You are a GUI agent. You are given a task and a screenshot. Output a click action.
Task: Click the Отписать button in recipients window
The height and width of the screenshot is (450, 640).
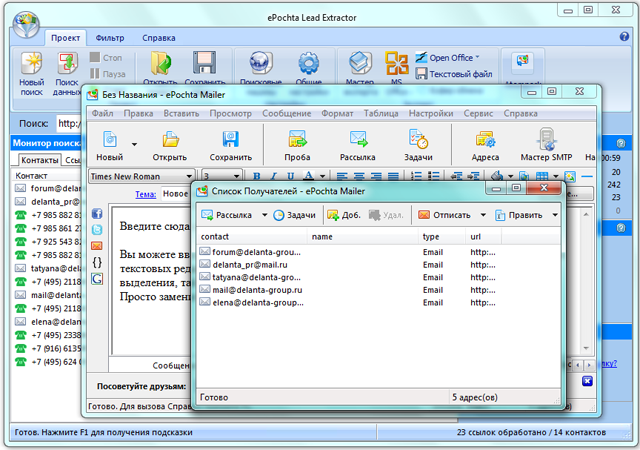click(445, 215)
